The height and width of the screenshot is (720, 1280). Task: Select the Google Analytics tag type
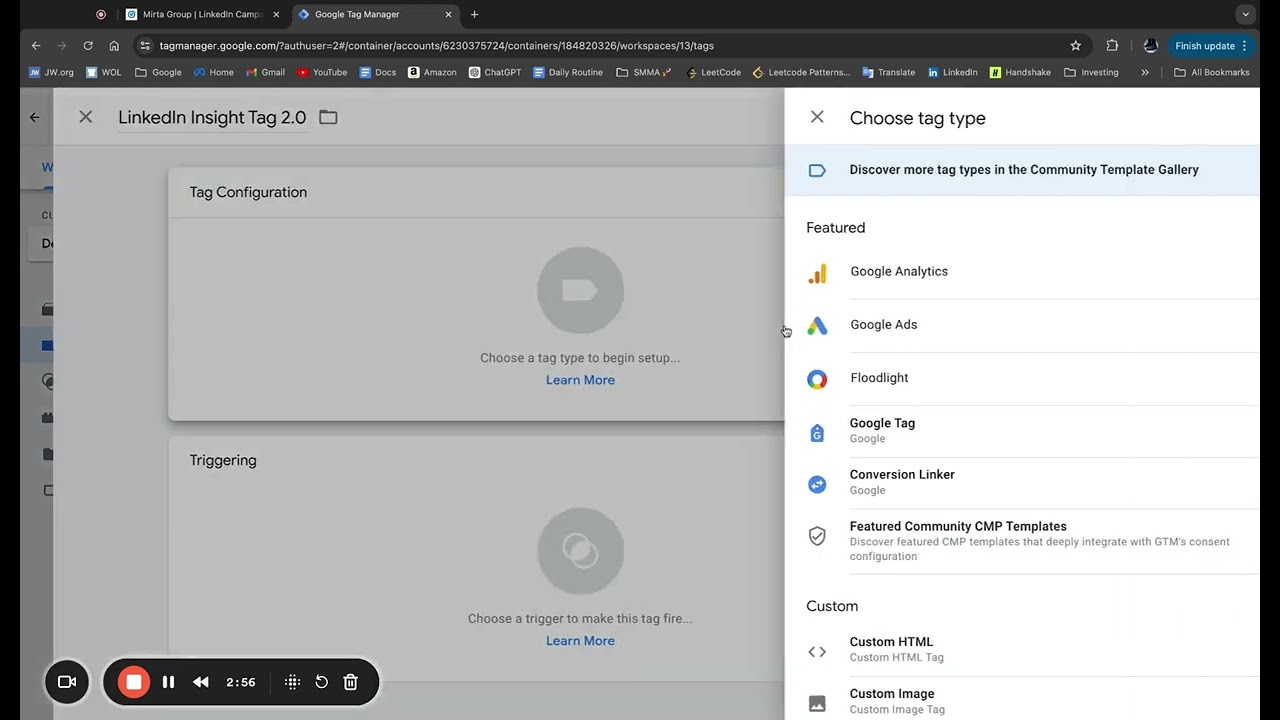click(1022, 272)
